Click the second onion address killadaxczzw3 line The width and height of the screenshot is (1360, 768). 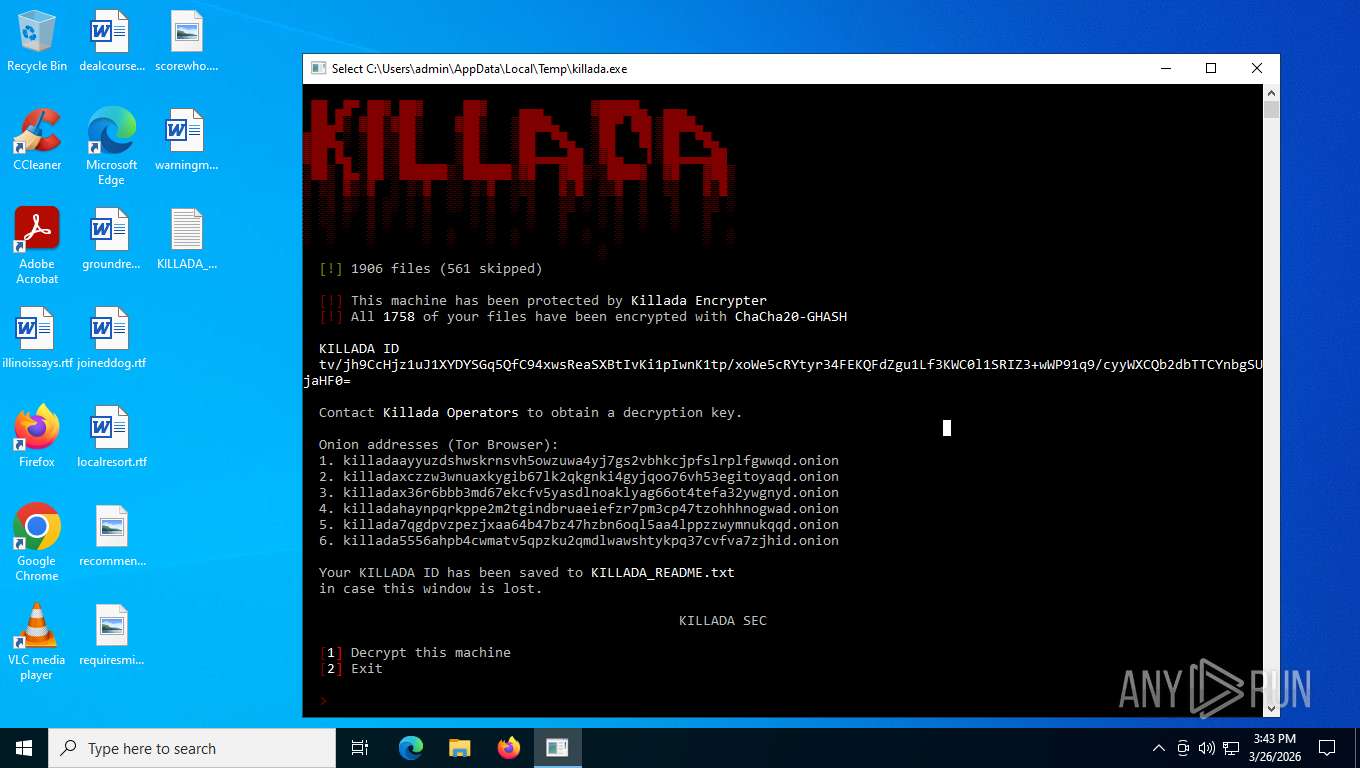click(579, 476)
